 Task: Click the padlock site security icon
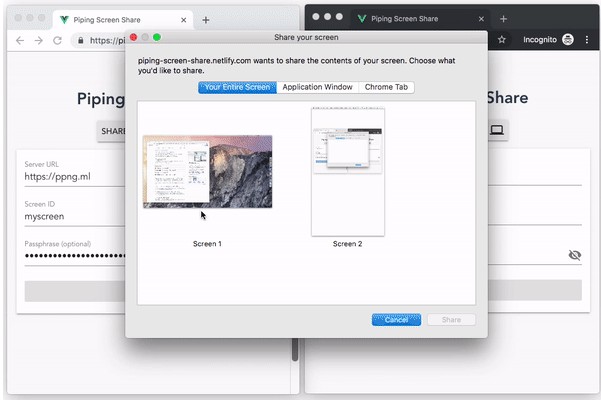point(78,40)
